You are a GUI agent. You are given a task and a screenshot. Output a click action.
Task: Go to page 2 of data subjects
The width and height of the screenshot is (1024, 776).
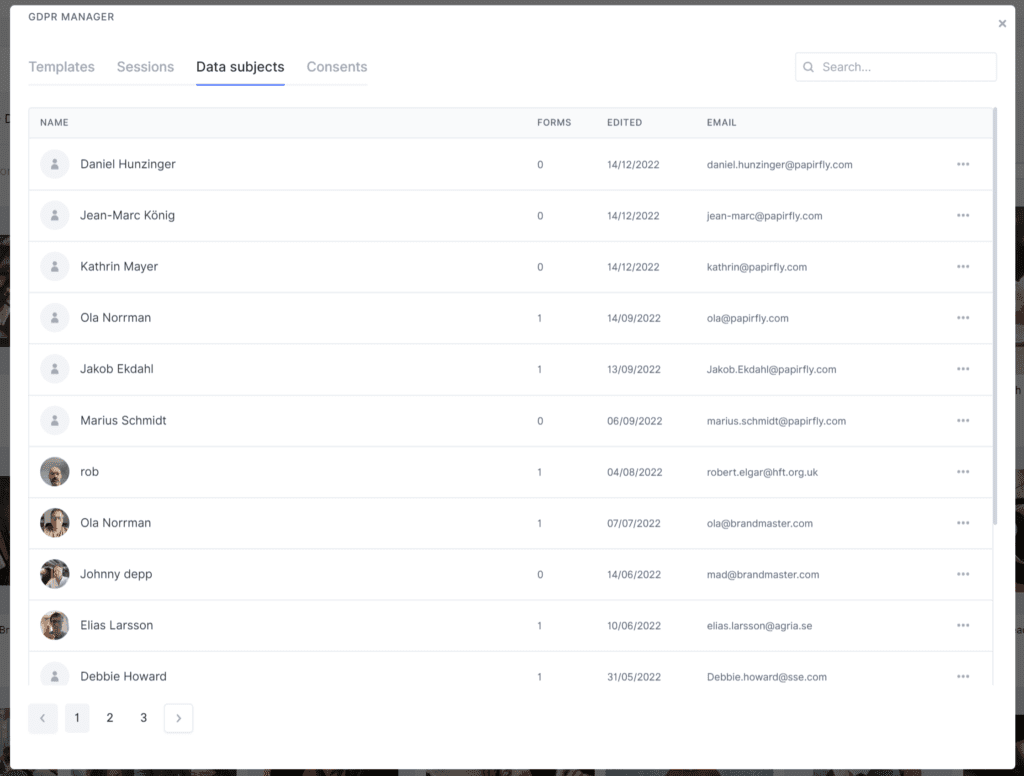click(110, 718)
